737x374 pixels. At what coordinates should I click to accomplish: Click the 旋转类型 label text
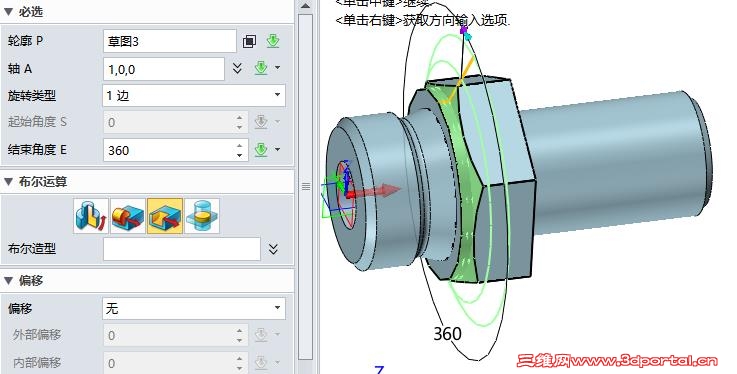click(32, 96)
